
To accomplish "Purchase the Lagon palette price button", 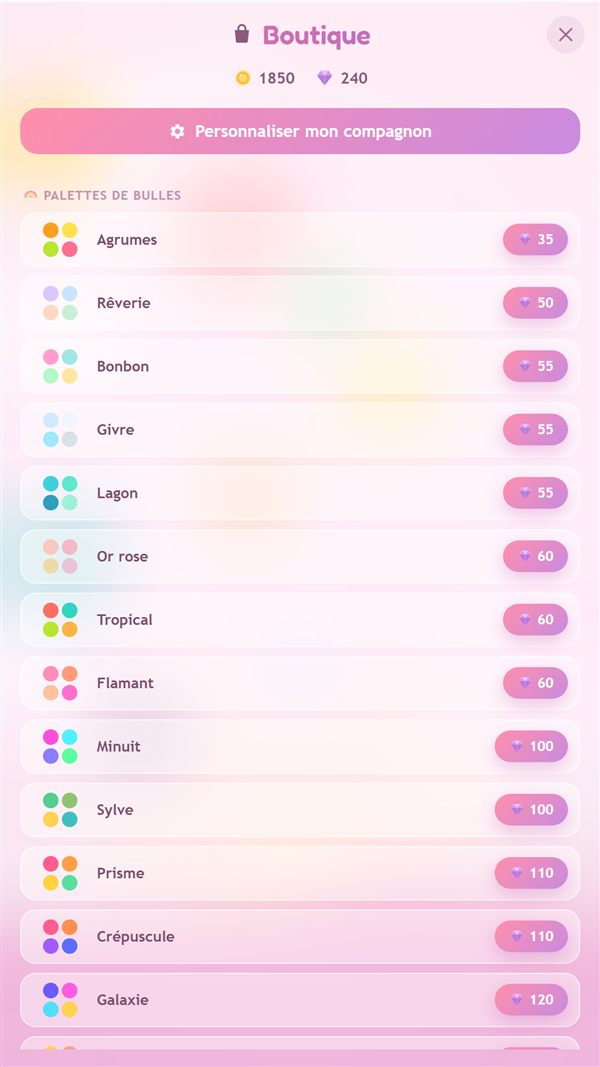I will click(535, 493).
